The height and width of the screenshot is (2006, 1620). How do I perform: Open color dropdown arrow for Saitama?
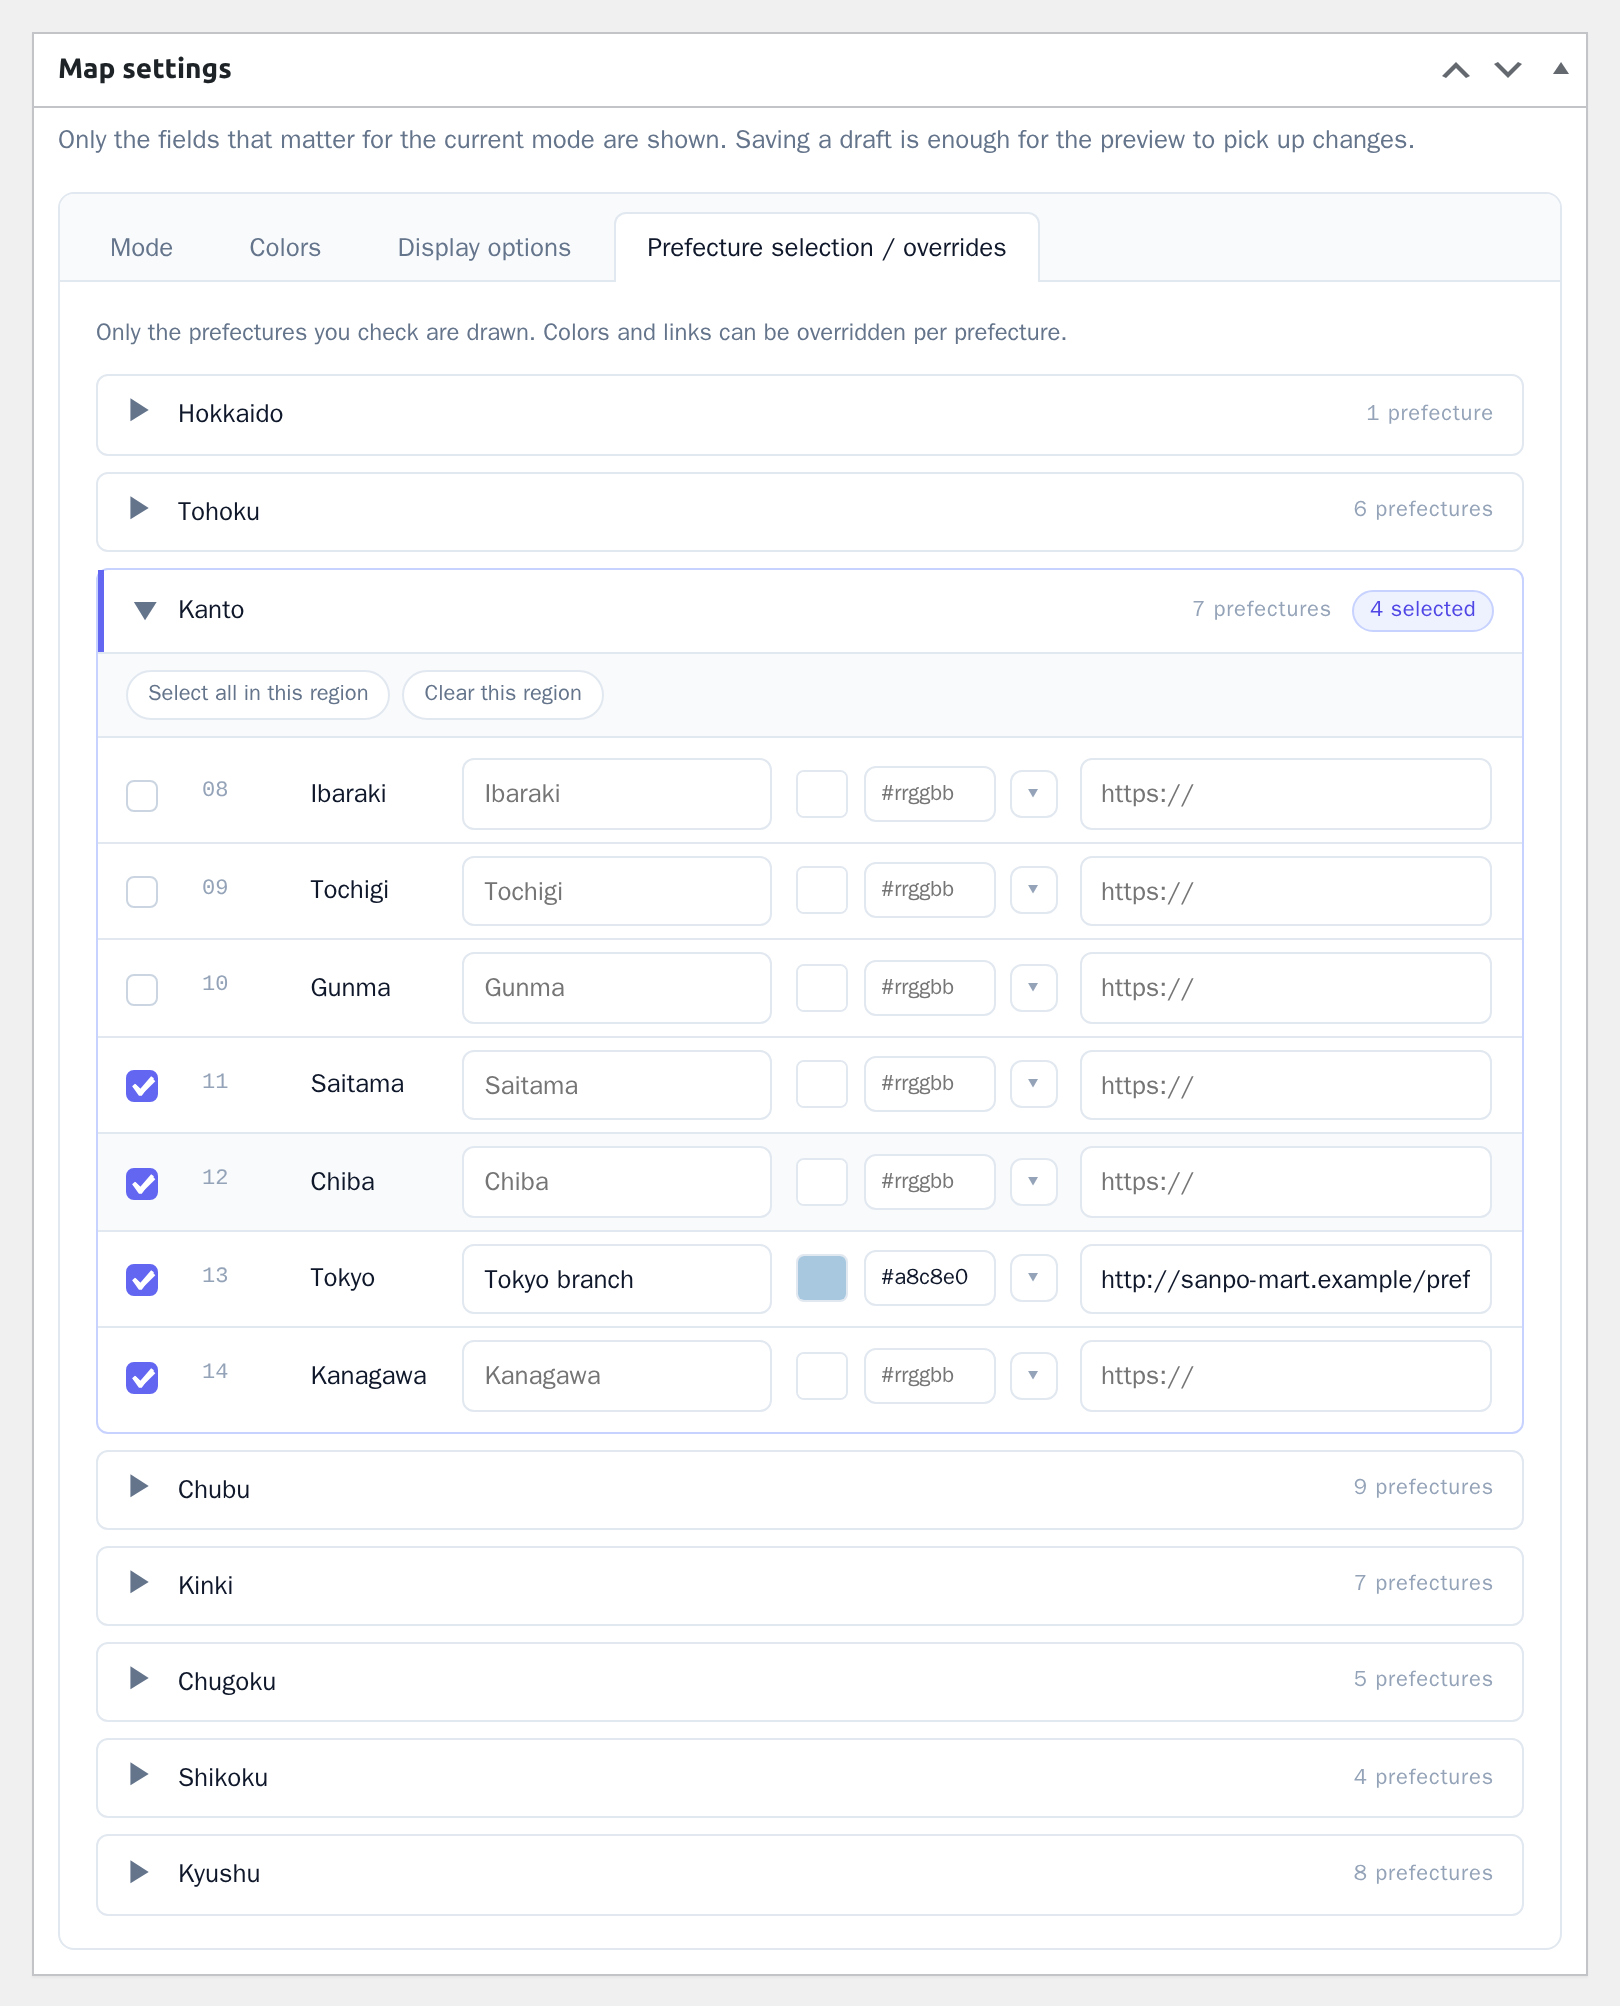(1034, 1084)
